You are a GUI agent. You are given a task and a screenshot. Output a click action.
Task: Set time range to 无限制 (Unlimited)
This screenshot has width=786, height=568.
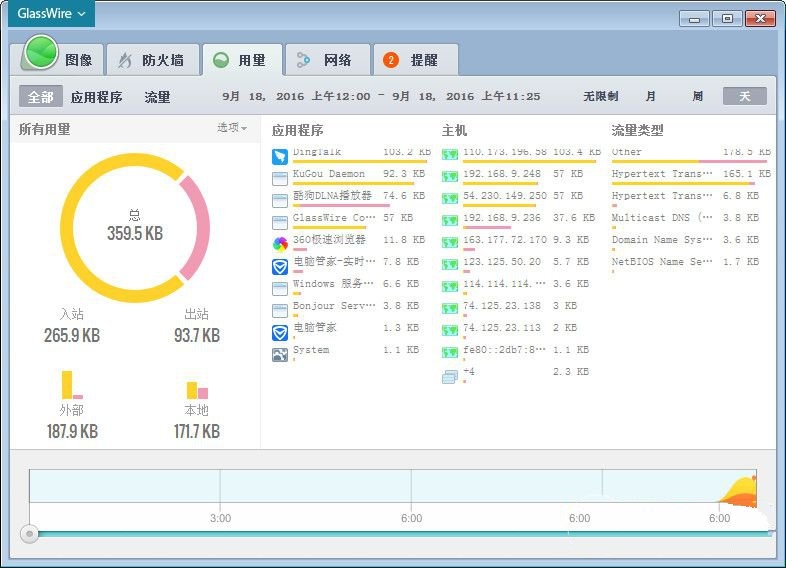(601, 96)
